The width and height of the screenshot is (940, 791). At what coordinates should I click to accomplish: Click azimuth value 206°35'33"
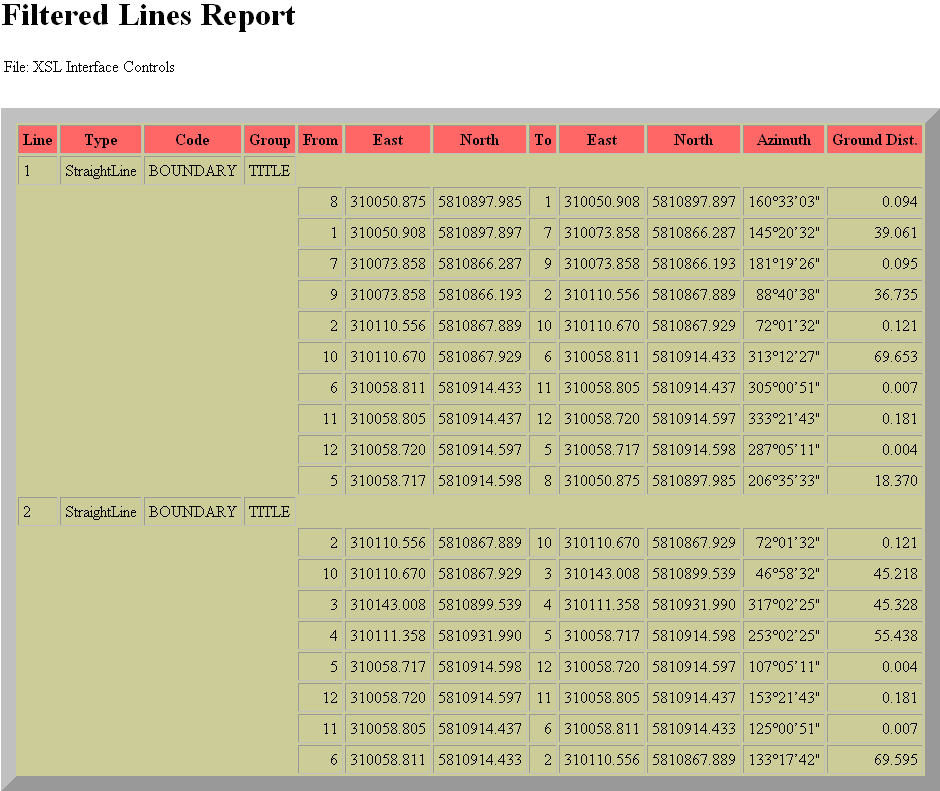[784, 481]
